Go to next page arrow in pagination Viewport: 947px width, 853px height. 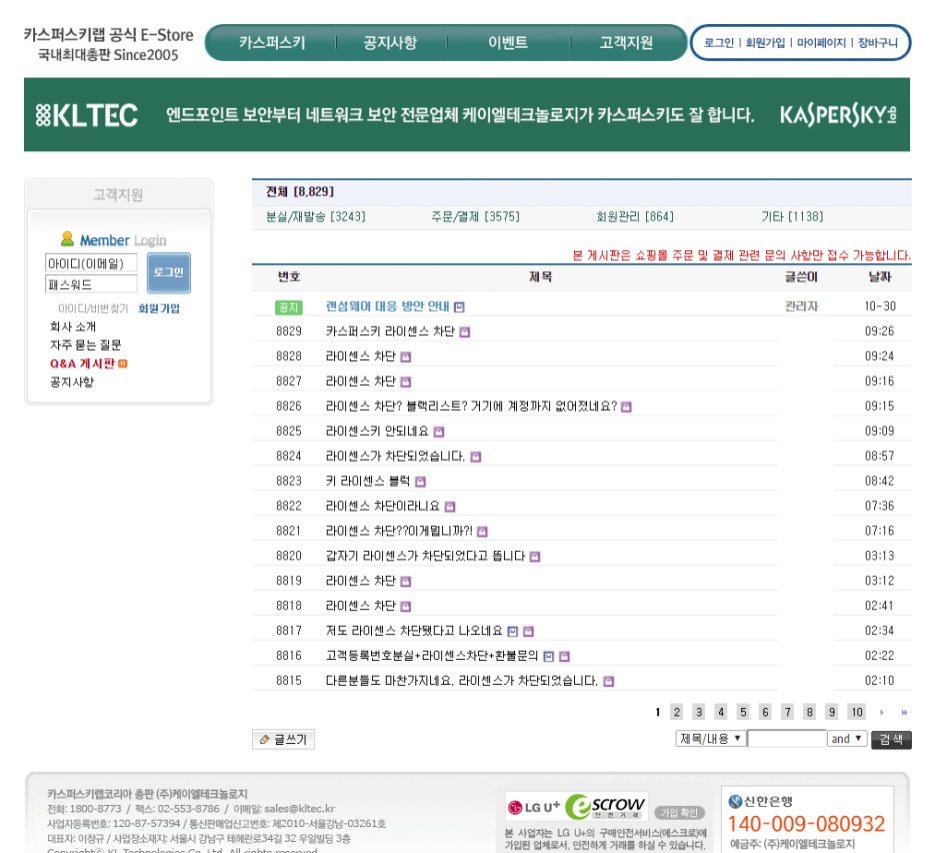click(x=882, y=712)
